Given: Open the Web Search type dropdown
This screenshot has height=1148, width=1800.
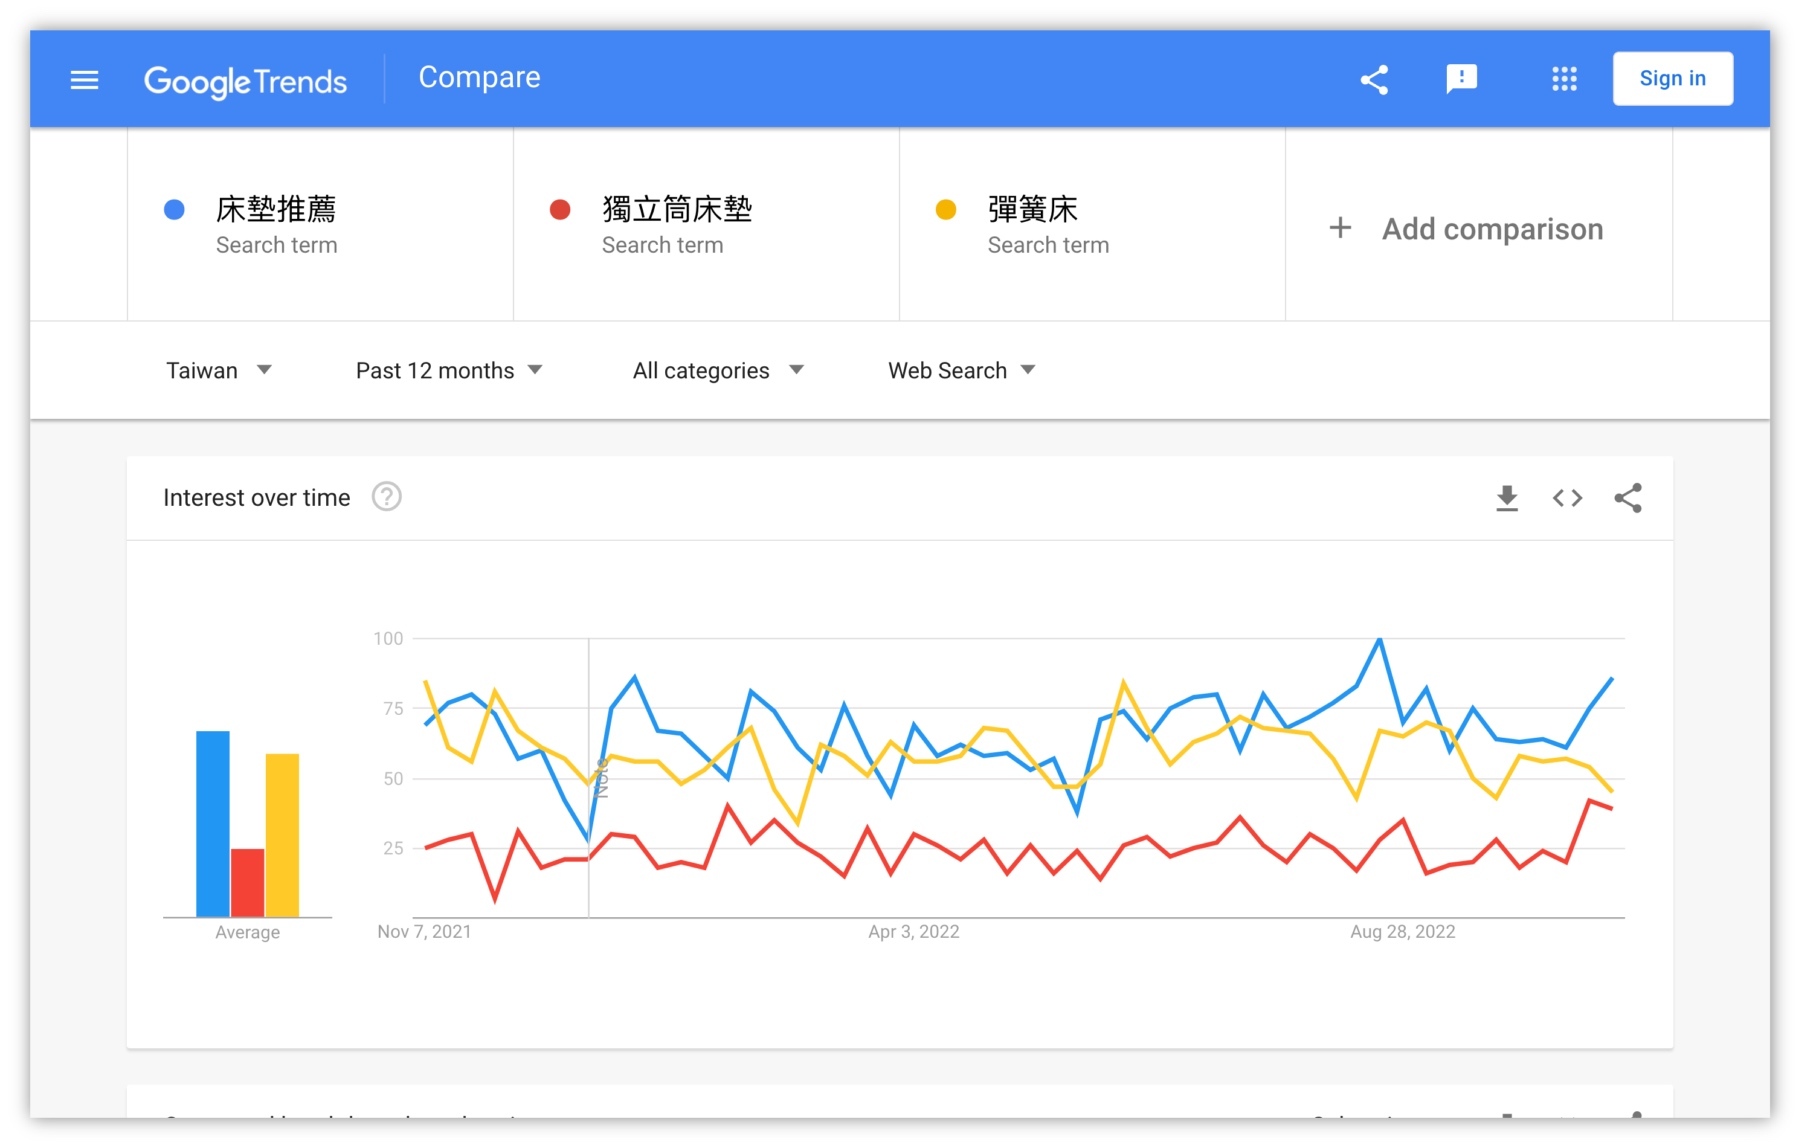Looking at the screenshot, I should (x=960, y=370).
